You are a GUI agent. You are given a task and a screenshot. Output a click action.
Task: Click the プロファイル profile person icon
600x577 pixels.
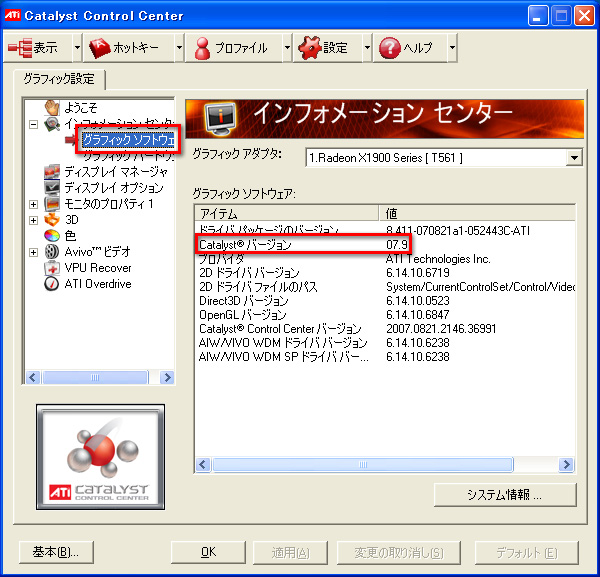click(202, 48)
